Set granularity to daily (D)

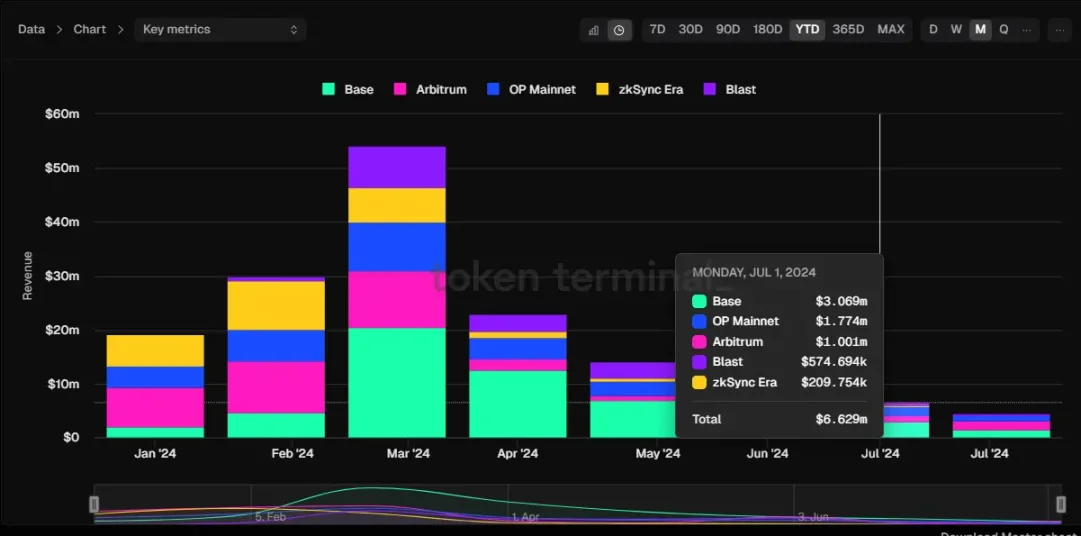[933, 30]
